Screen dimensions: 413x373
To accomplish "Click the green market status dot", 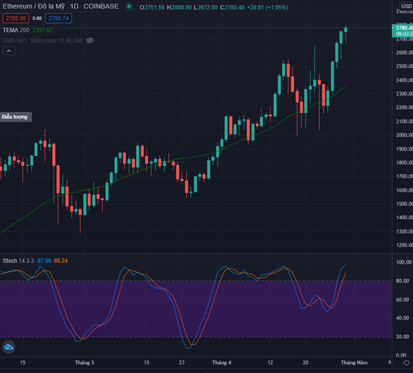I will click(129, 6).
